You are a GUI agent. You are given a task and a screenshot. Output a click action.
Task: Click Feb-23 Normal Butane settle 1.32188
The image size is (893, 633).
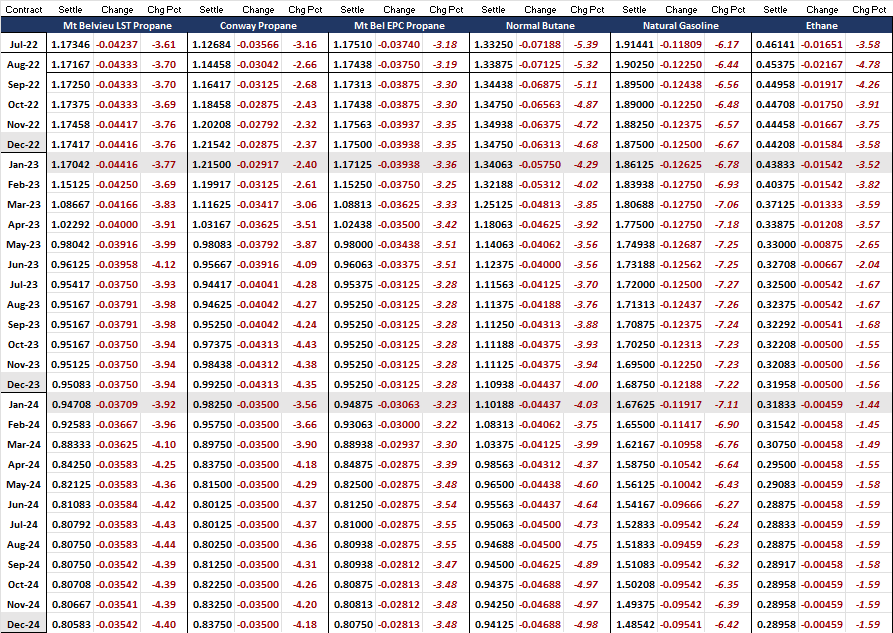point(493,185)
